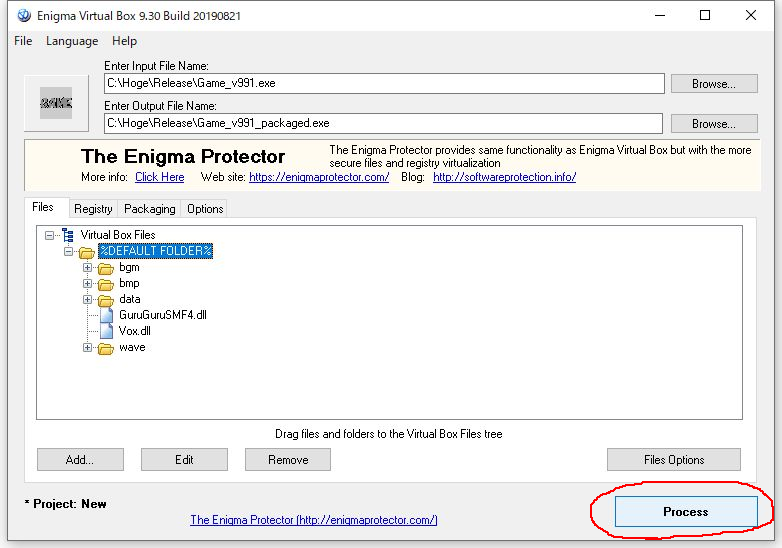Expand the wave folder
Screen dimensions: 782x548
click(x=87, y=348)
